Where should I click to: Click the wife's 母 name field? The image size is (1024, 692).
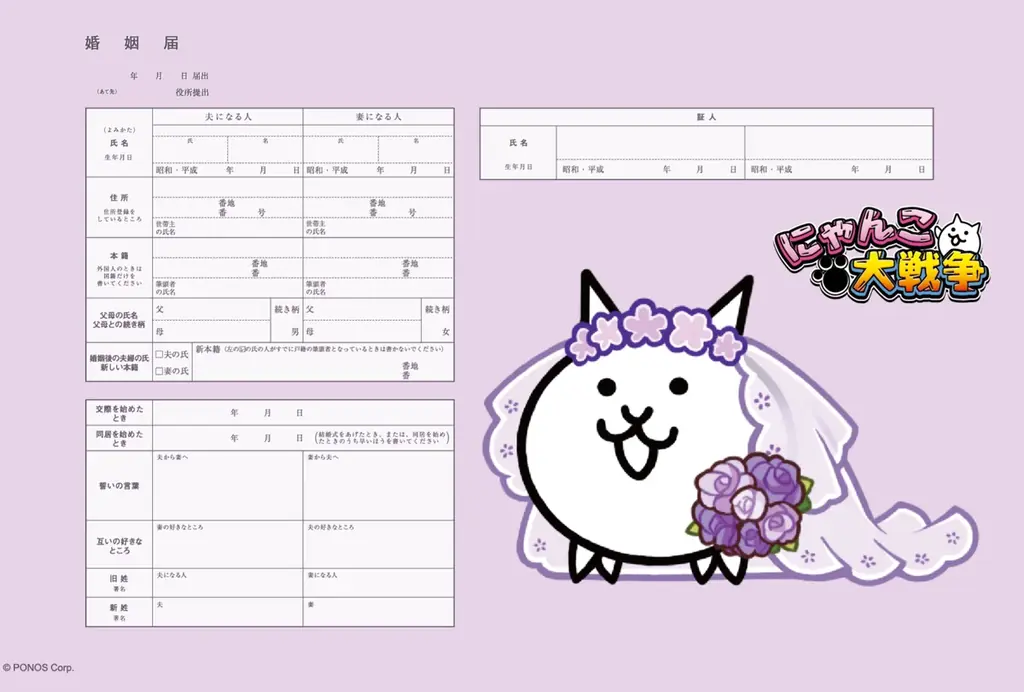[362, 332]
